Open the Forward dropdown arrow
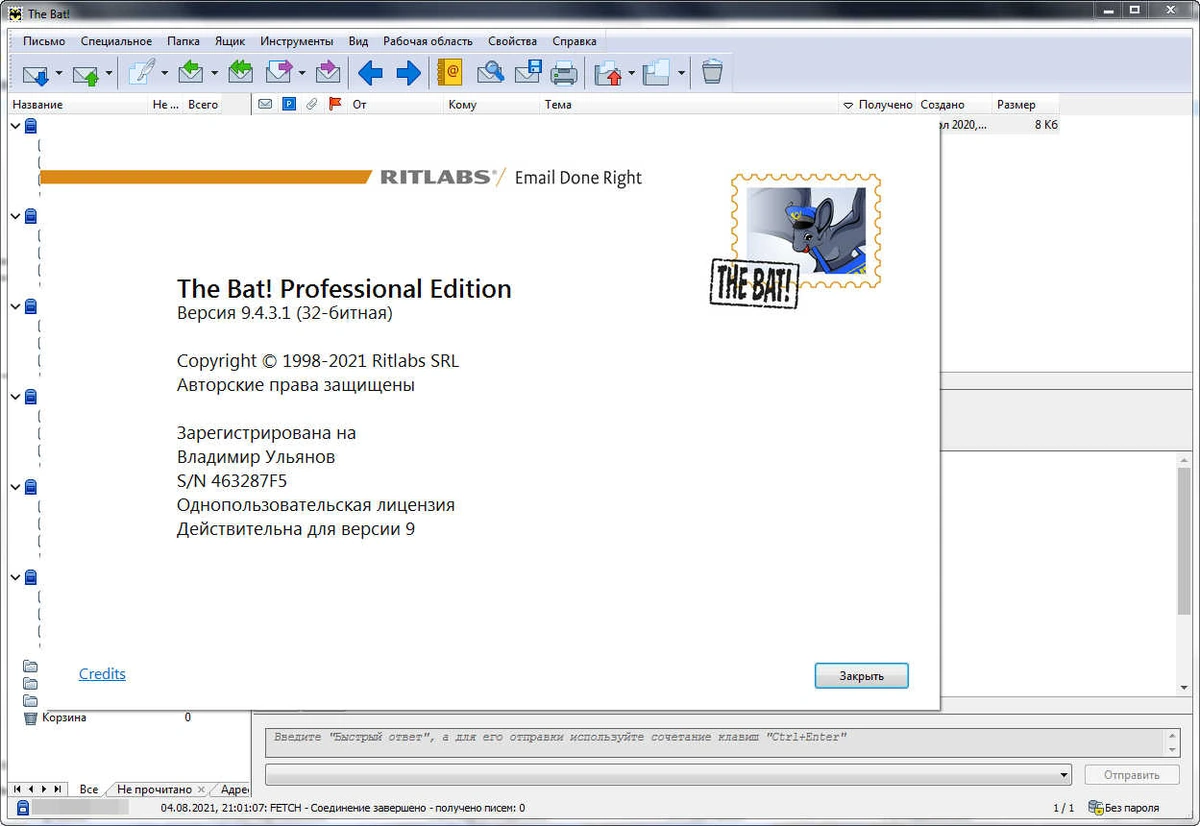1200x826 pixels. coord(301,74)
